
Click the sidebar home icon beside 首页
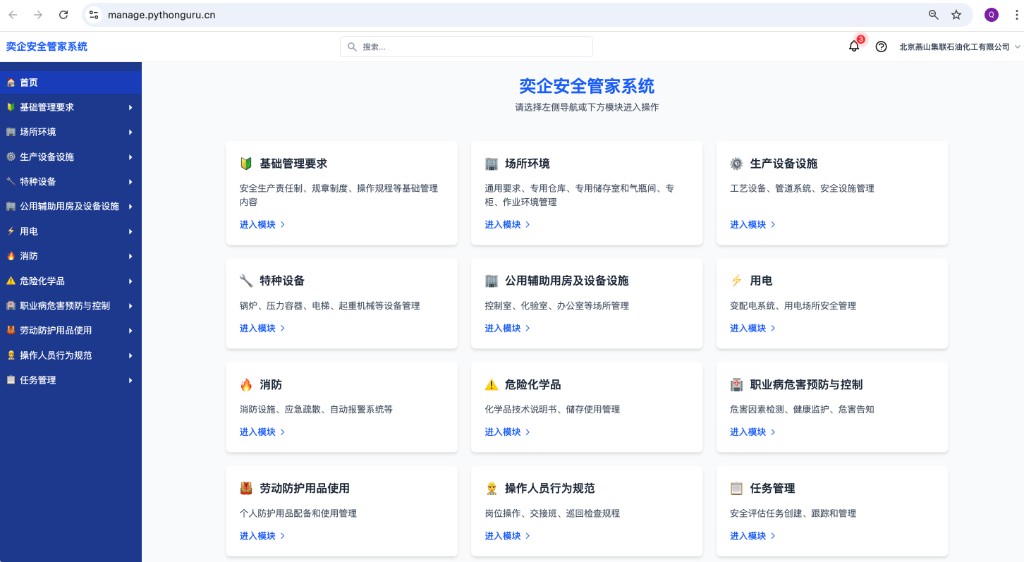(10, 82)
